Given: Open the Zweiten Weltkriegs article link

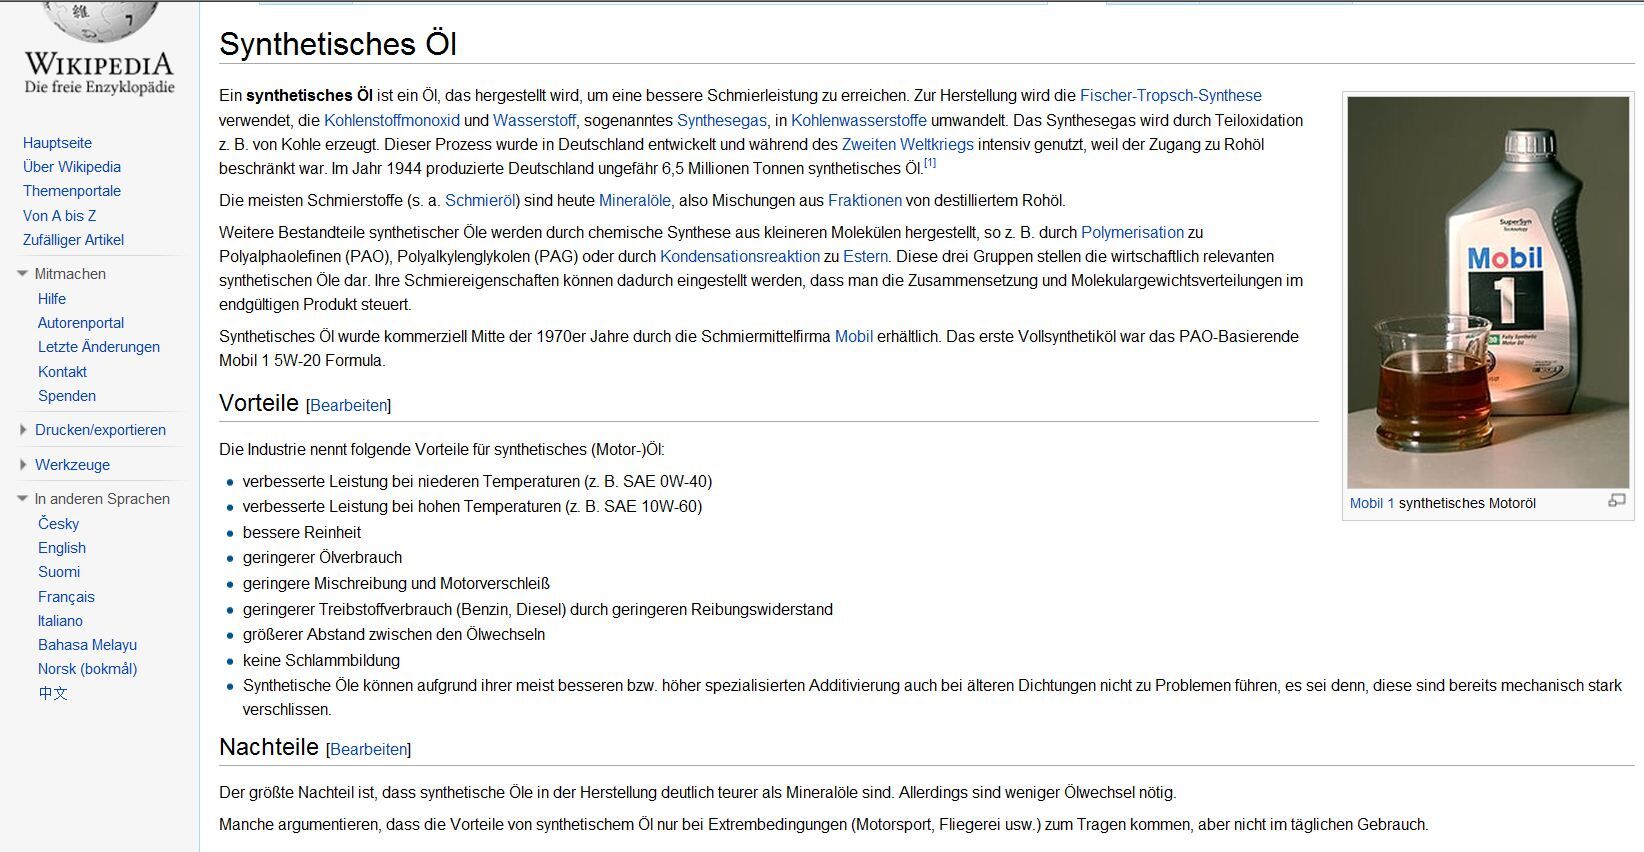Looking at the screenshot, I should point(907,145).
